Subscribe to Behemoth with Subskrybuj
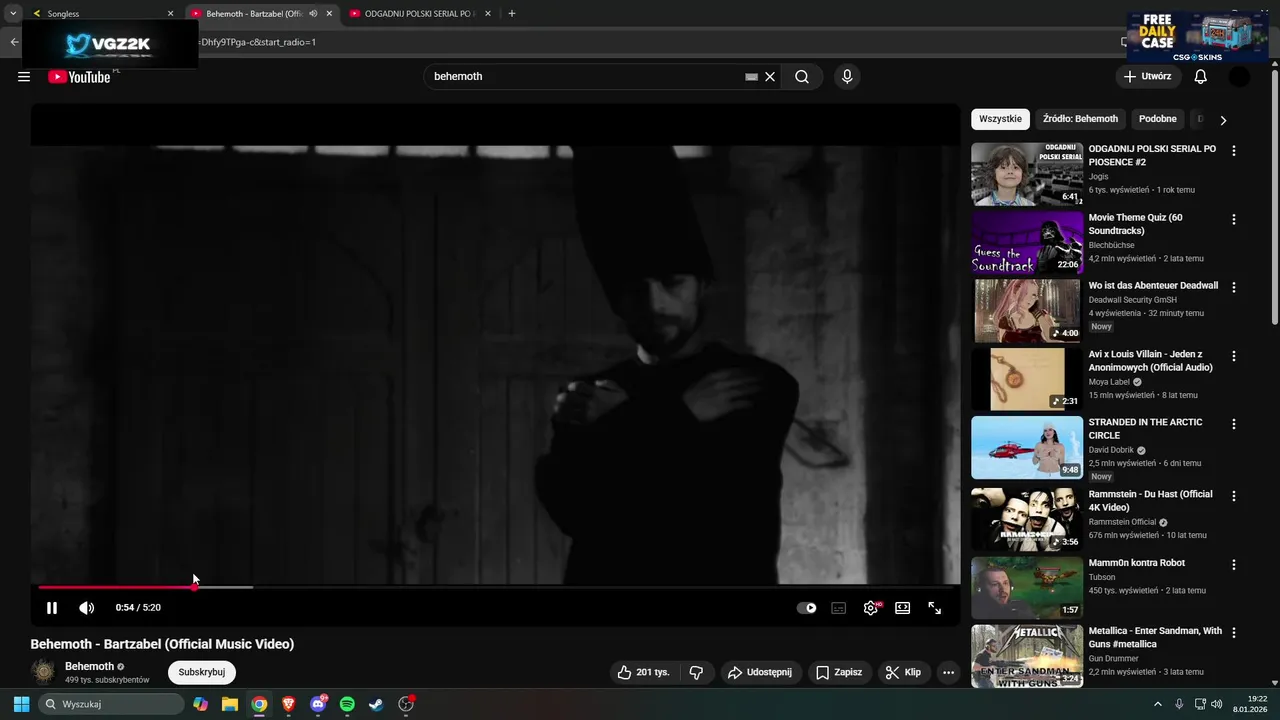 [202, 672]
